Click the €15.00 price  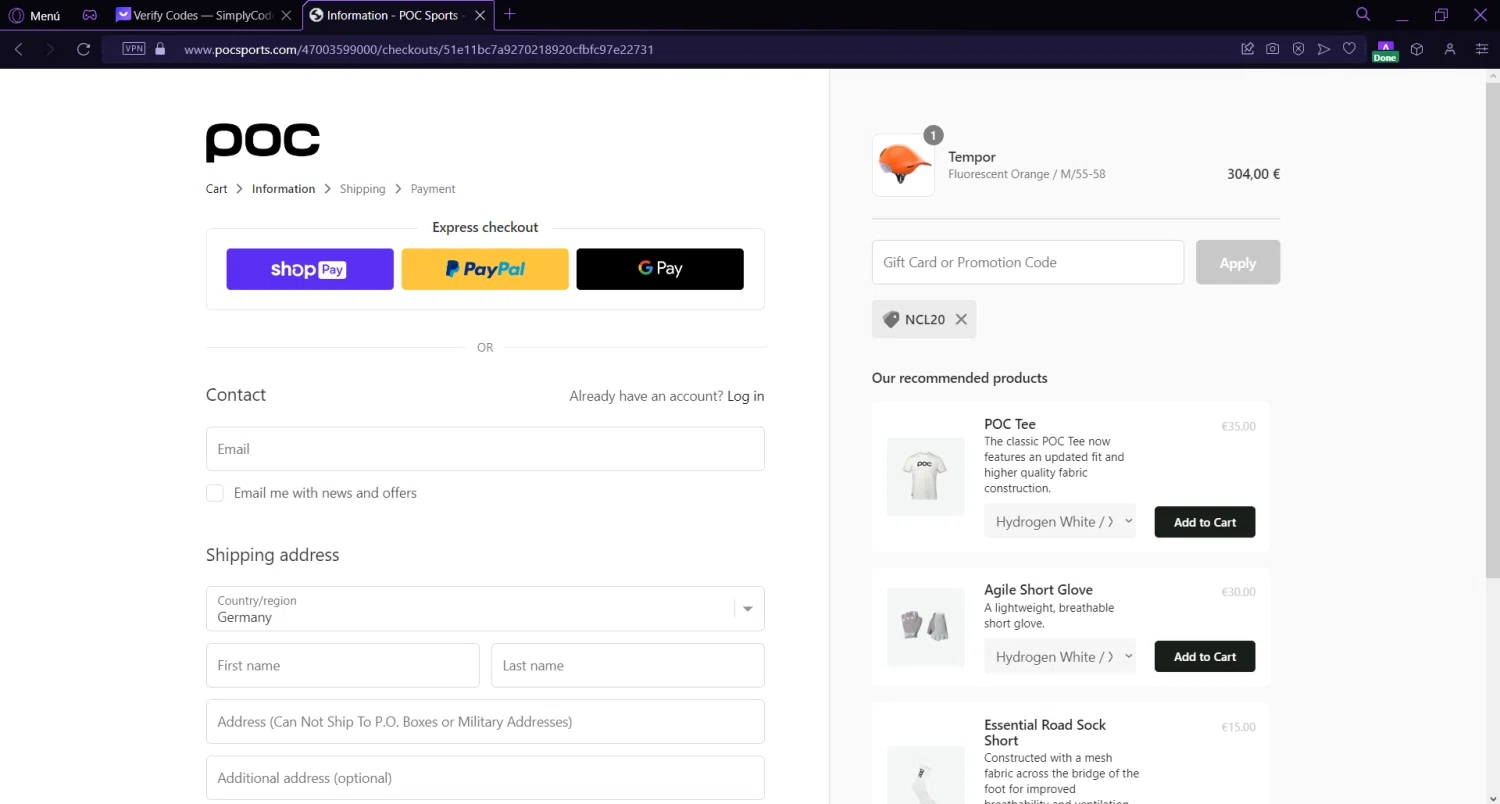1238,727
